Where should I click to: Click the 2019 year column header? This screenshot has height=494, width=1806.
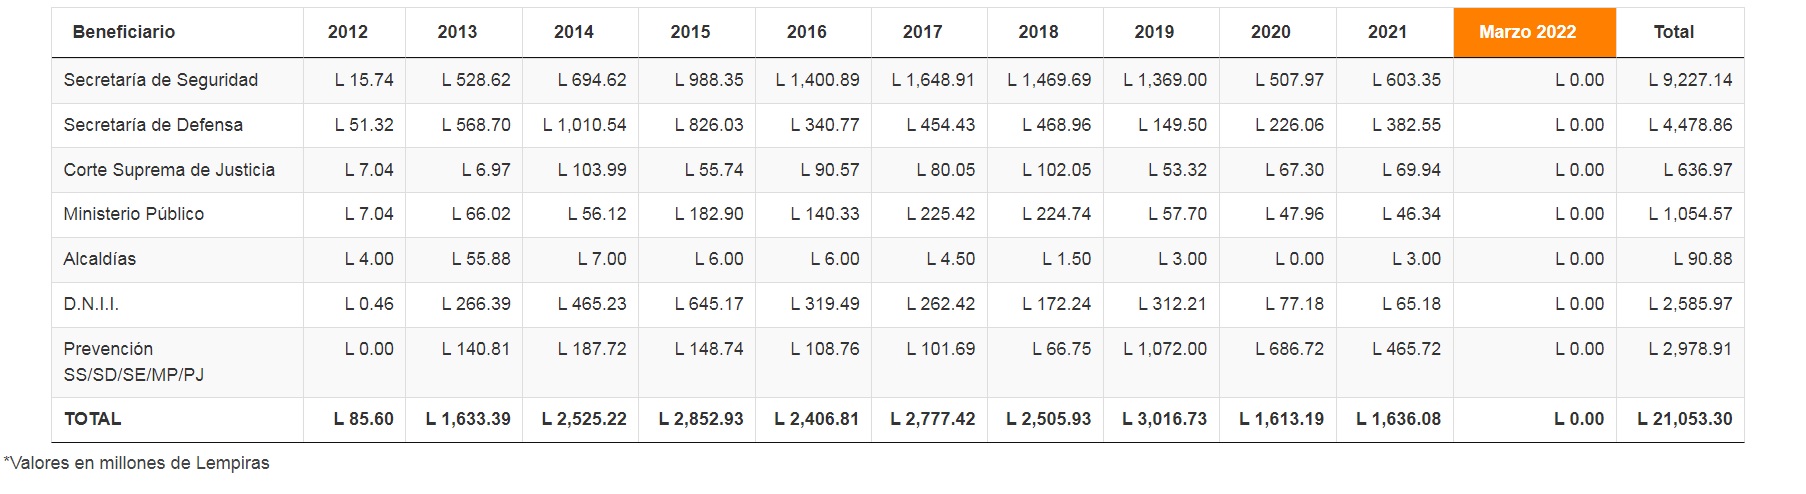pos(1154,32)
